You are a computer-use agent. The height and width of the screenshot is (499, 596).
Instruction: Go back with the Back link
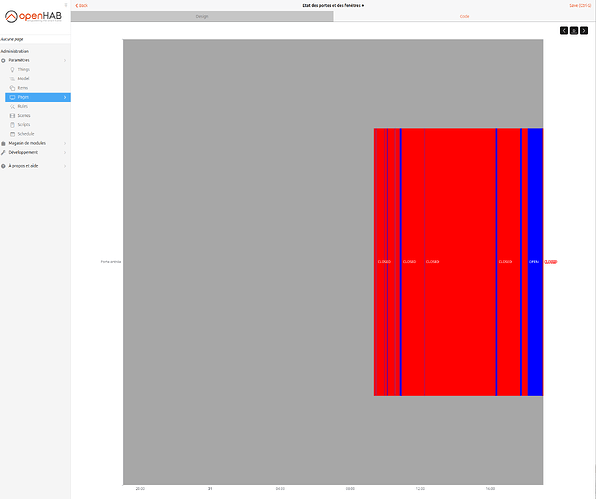point(81,5)
